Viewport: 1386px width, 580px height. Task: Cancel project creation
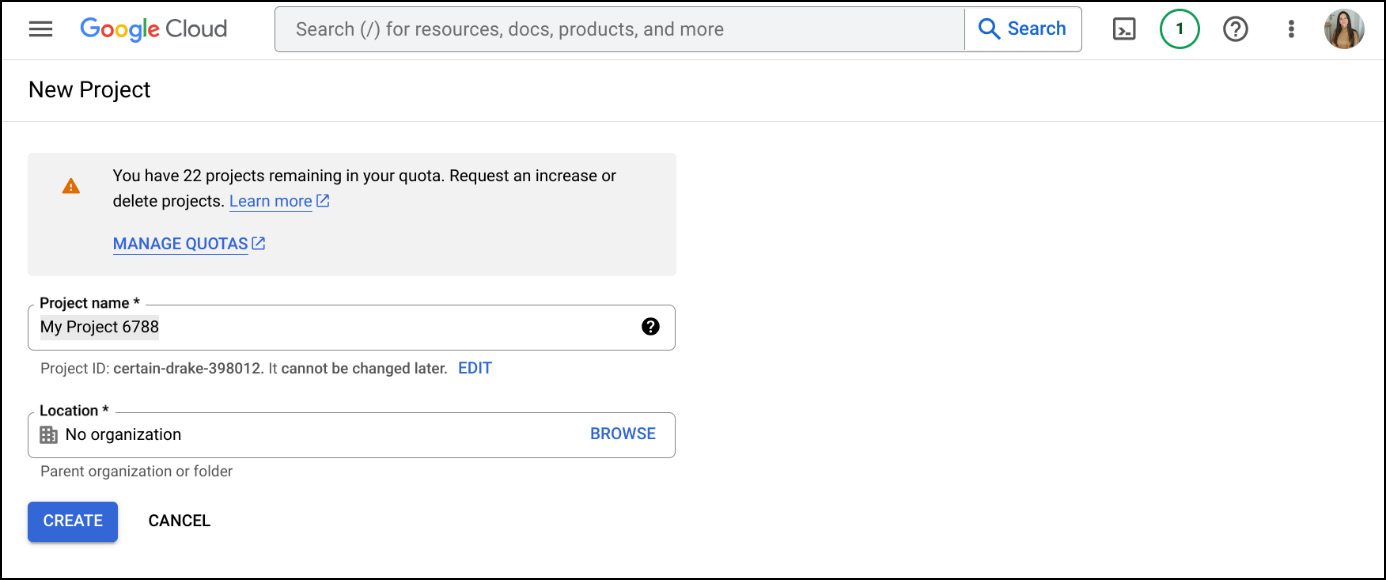pyautogui.click(x=179, y=521)
